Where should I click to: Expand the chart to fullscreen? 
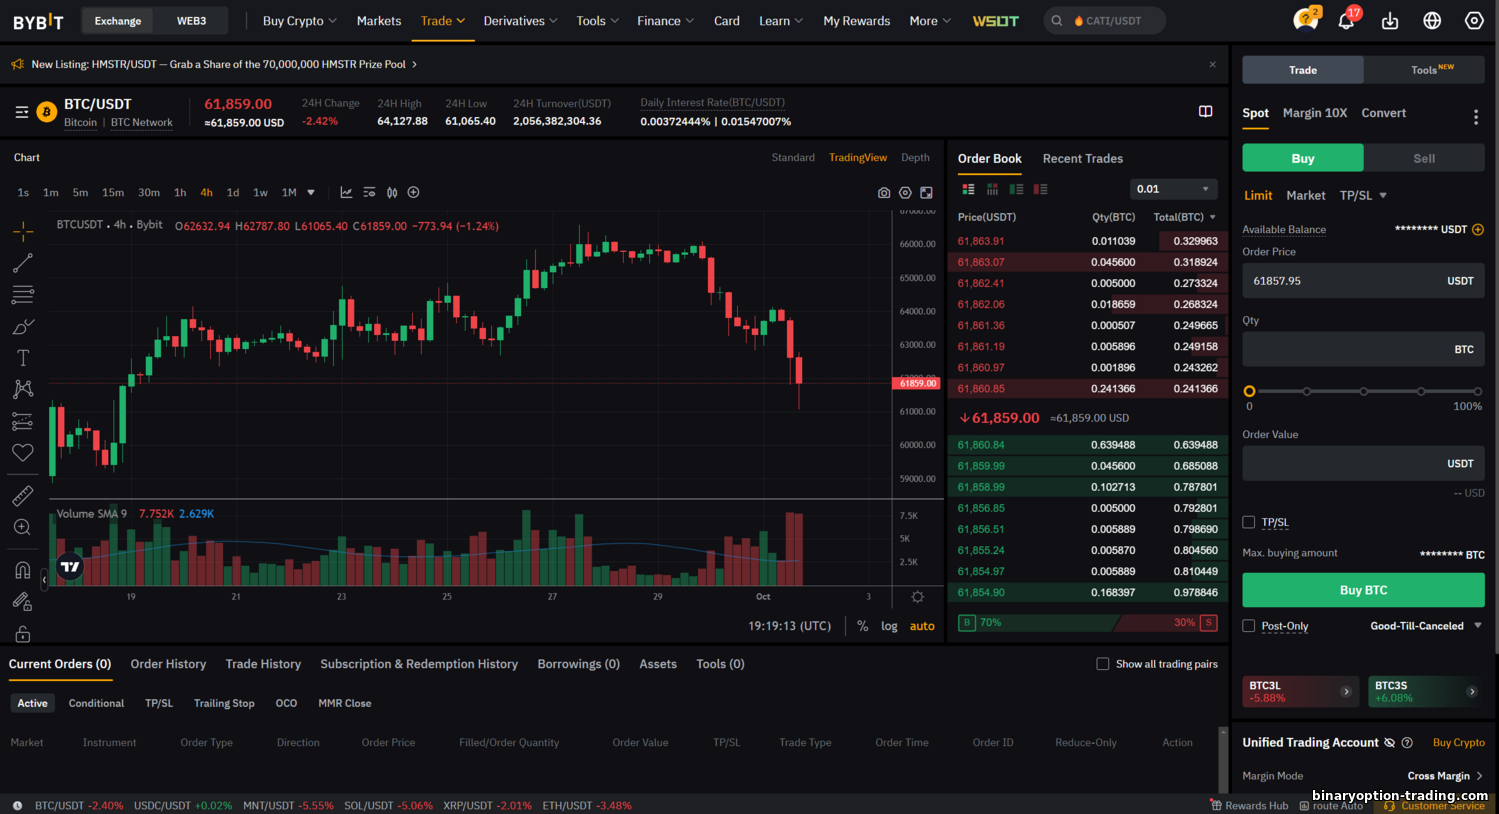(926, 193)
